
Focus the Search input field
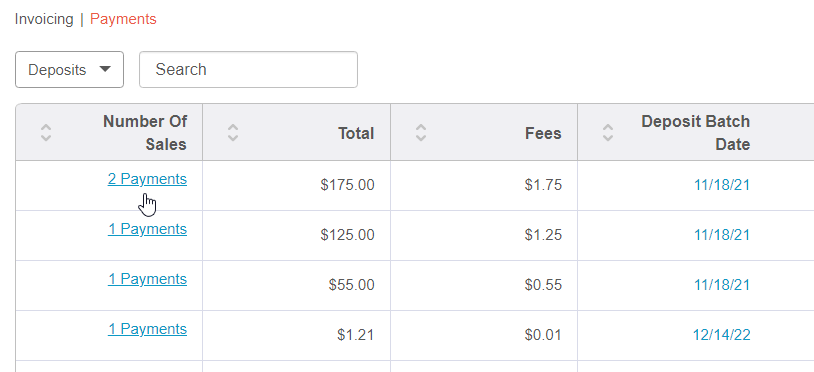(x=248, y=70)
